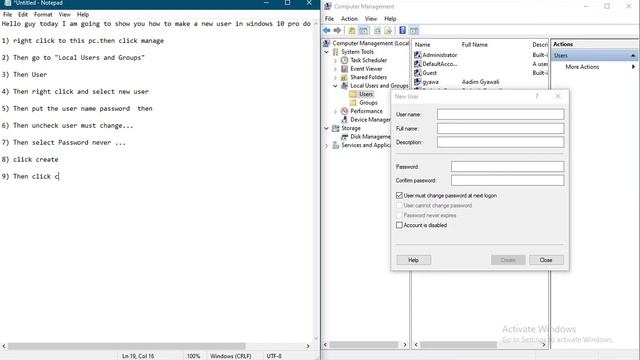Open Computer Management Help menu
The height and width of the screenshot is (360, 640).
(x=390, y=19)
